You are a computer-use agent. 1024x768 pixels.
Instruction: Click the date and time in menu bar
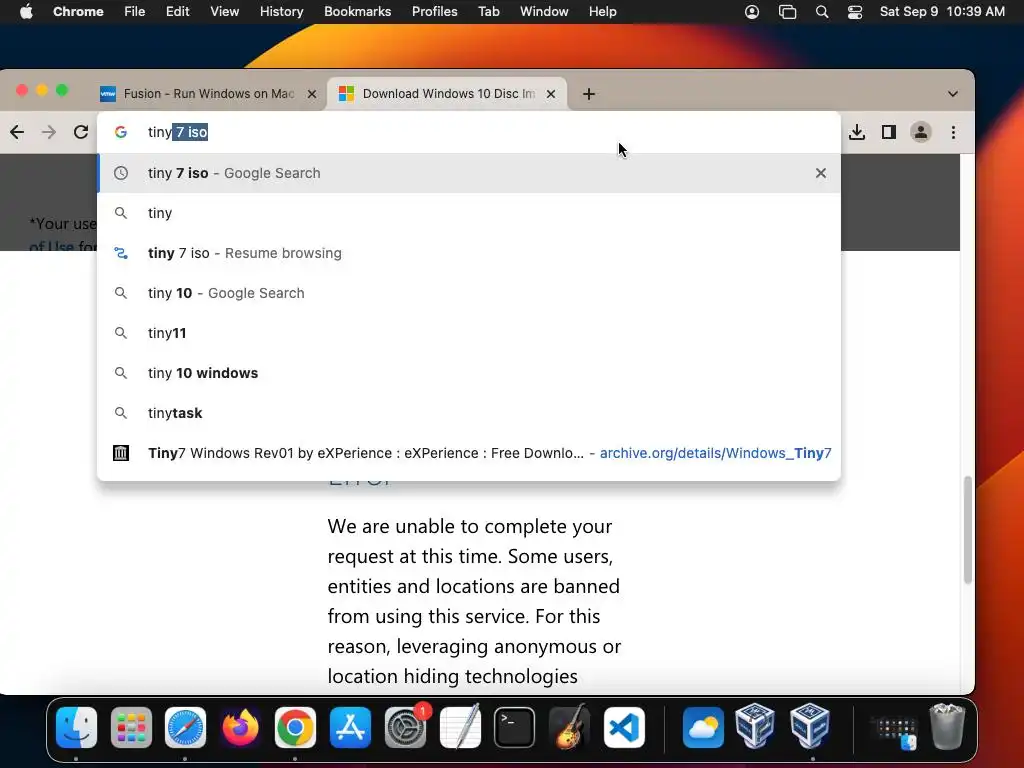(x=942, y=12)
